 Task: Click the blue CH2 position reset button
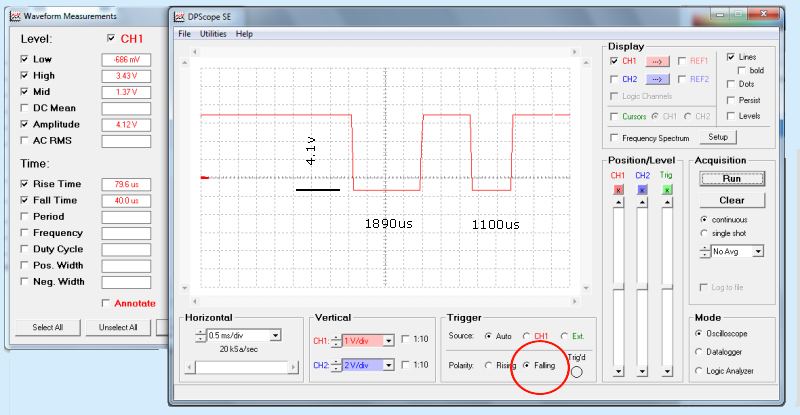[x=642, y=190]
